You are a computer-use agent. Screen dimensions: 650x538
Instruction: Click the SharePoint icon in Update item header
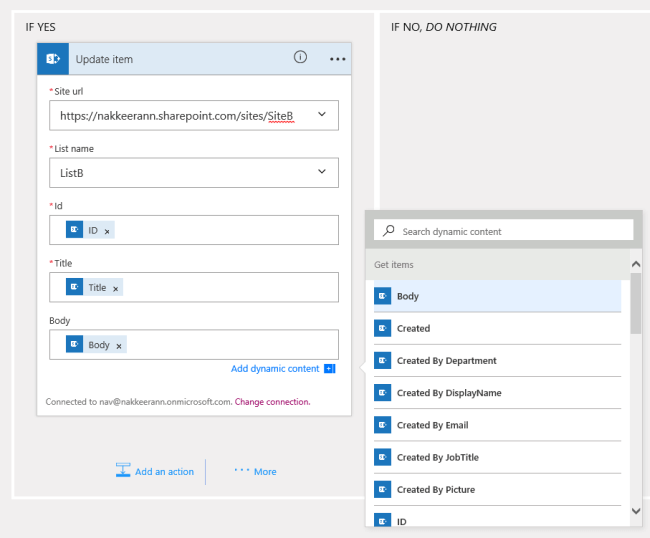click(53, 59)
